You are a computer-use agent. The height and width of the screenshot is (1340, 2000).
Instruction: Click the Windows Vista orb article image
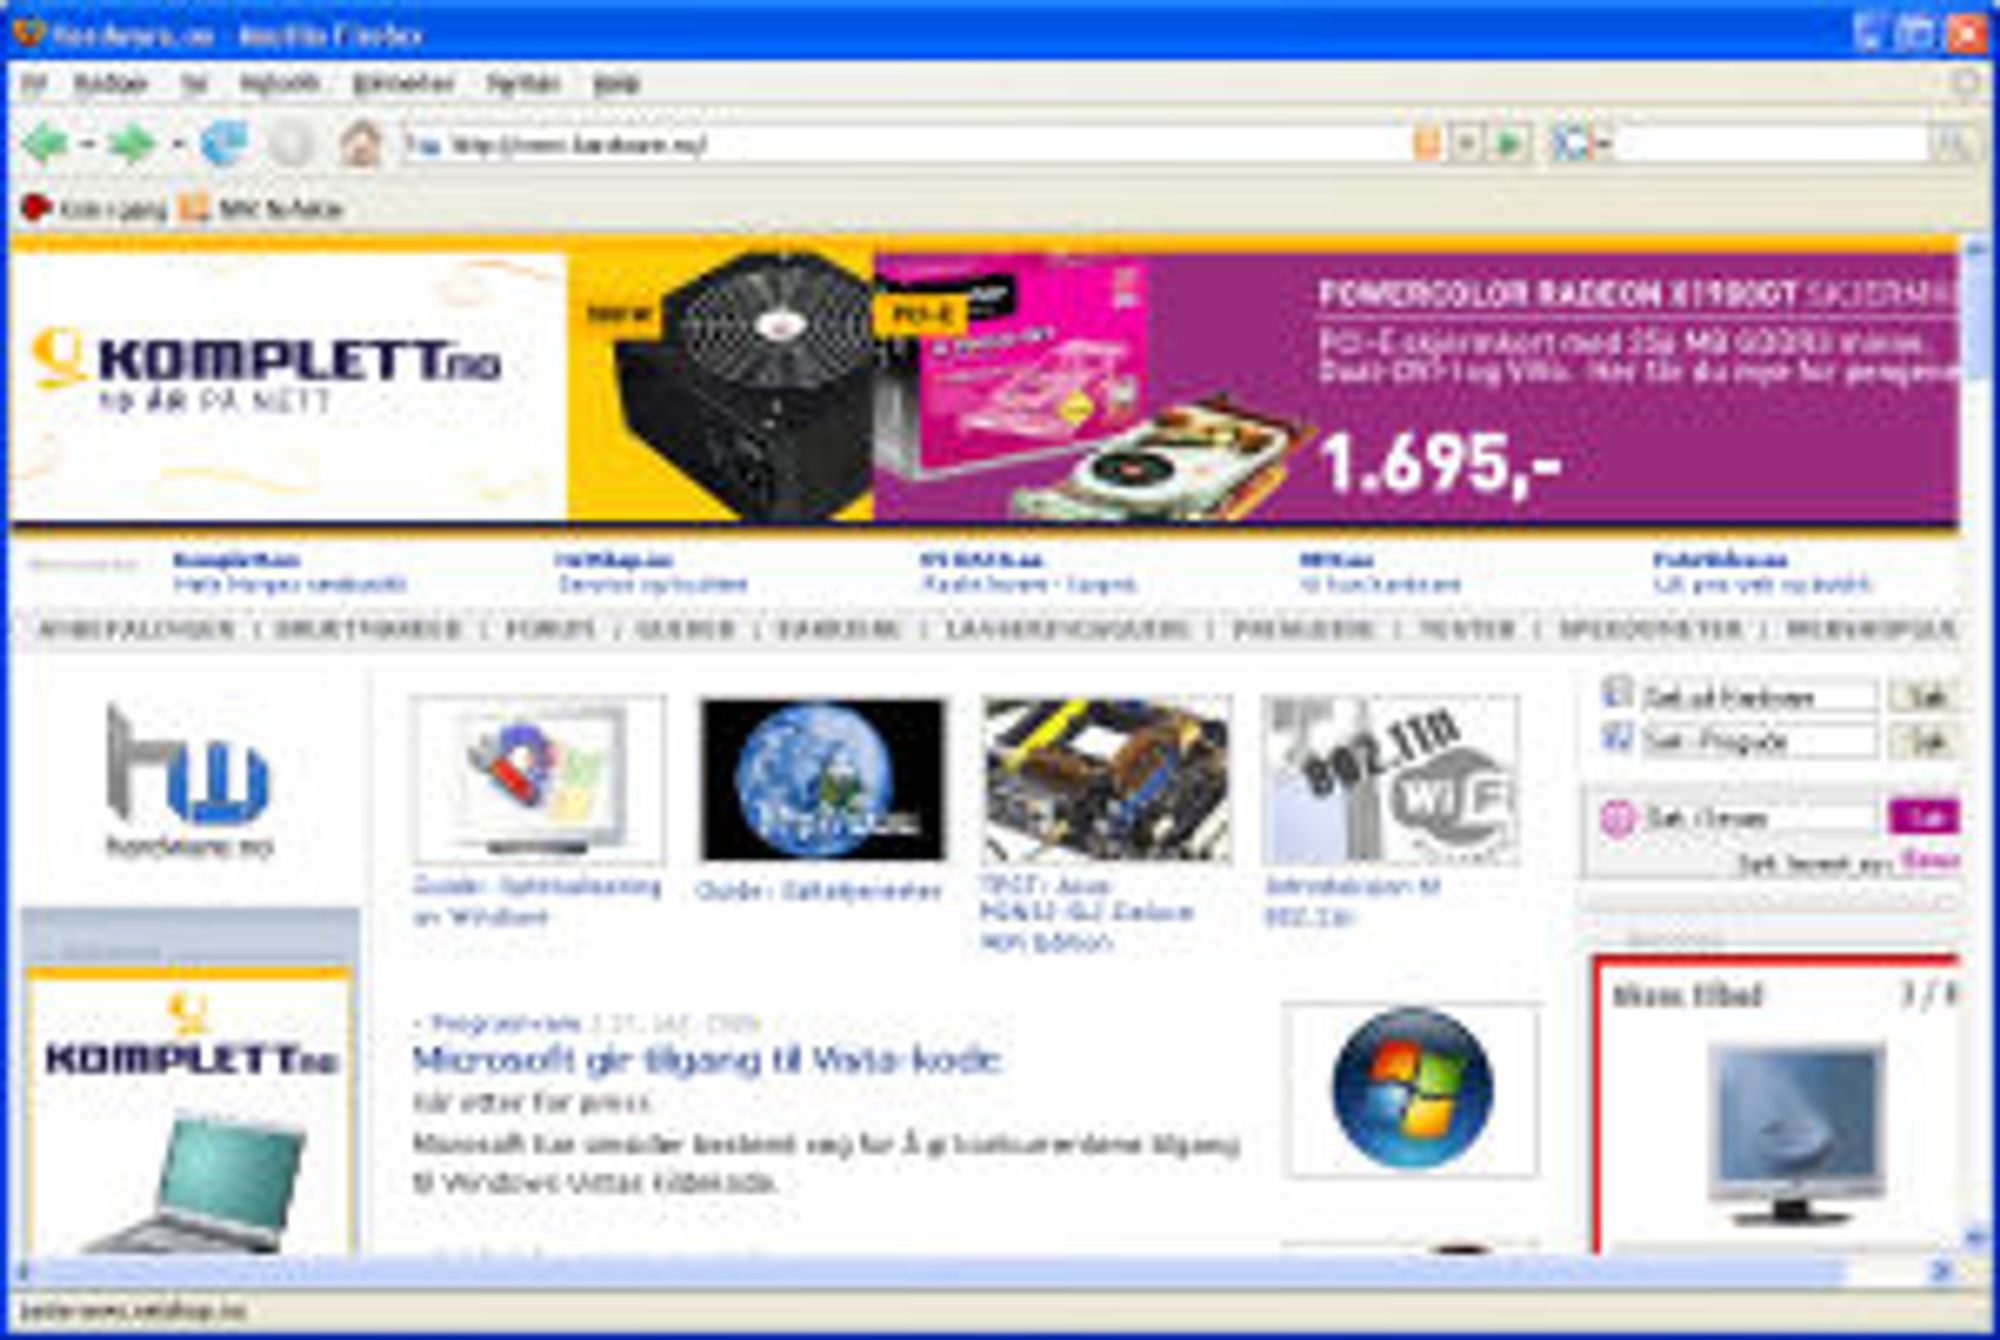click(x=1412, y=1090)
